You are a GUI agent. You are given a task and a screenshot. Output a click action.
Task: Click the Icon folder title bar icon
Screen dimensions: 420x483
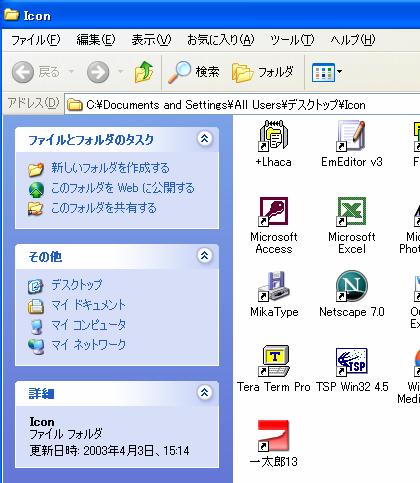click(x=11, y=15)
